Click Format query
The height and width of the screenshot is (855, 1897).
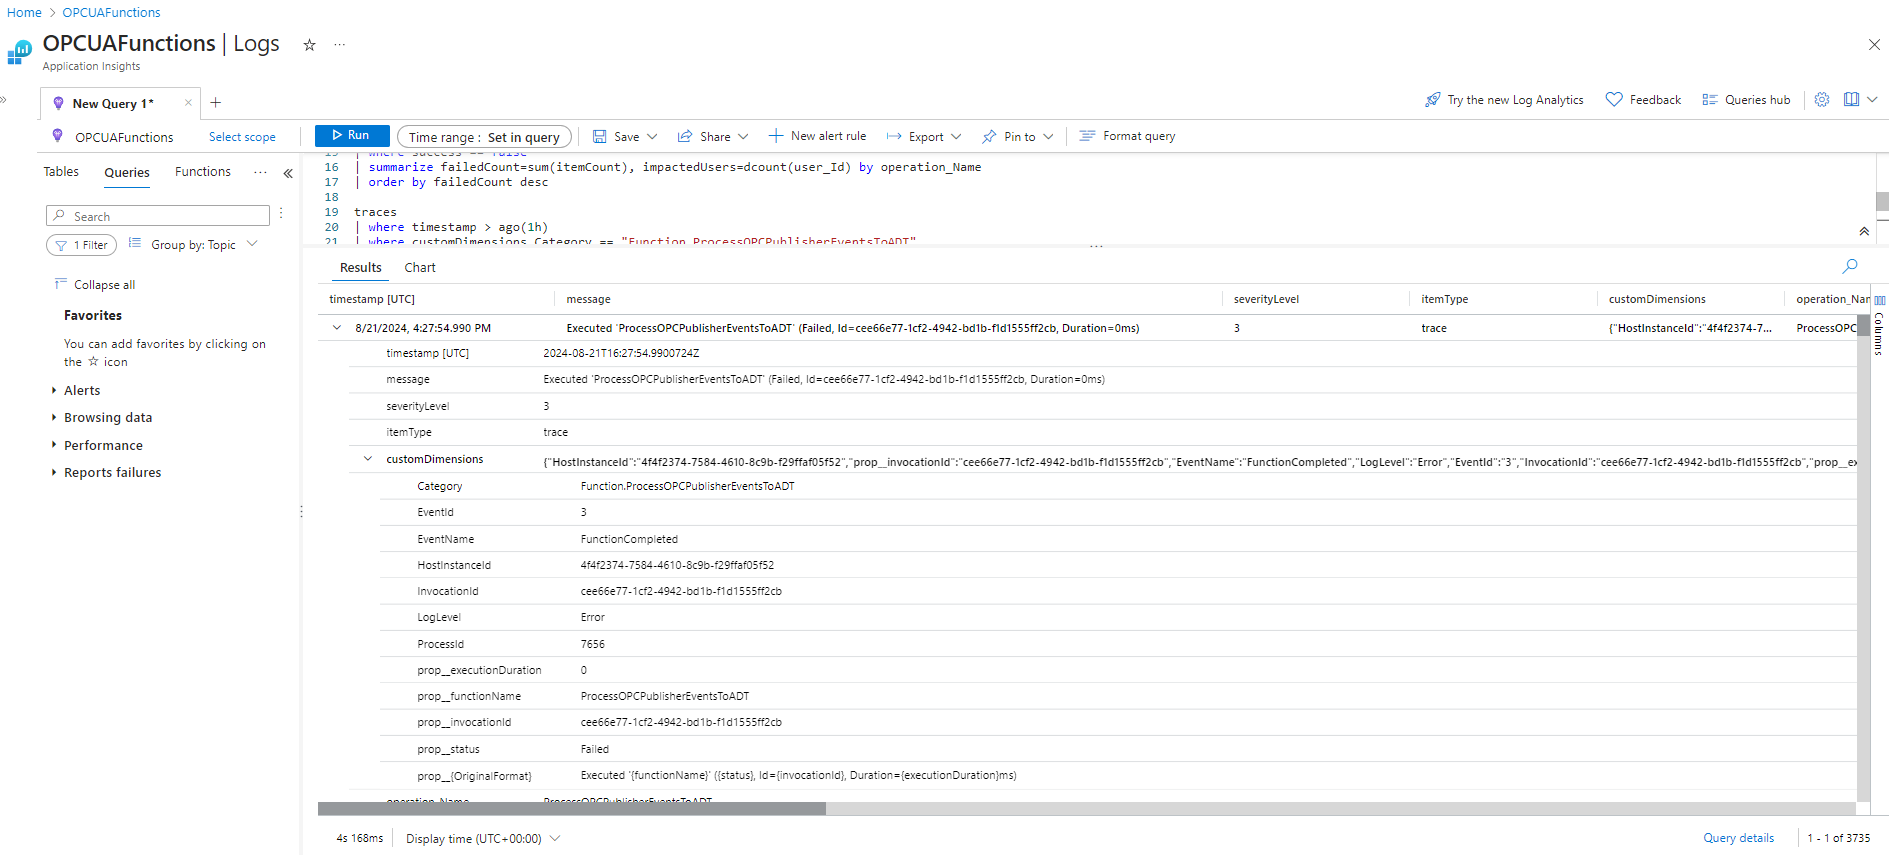(1128, 136)
